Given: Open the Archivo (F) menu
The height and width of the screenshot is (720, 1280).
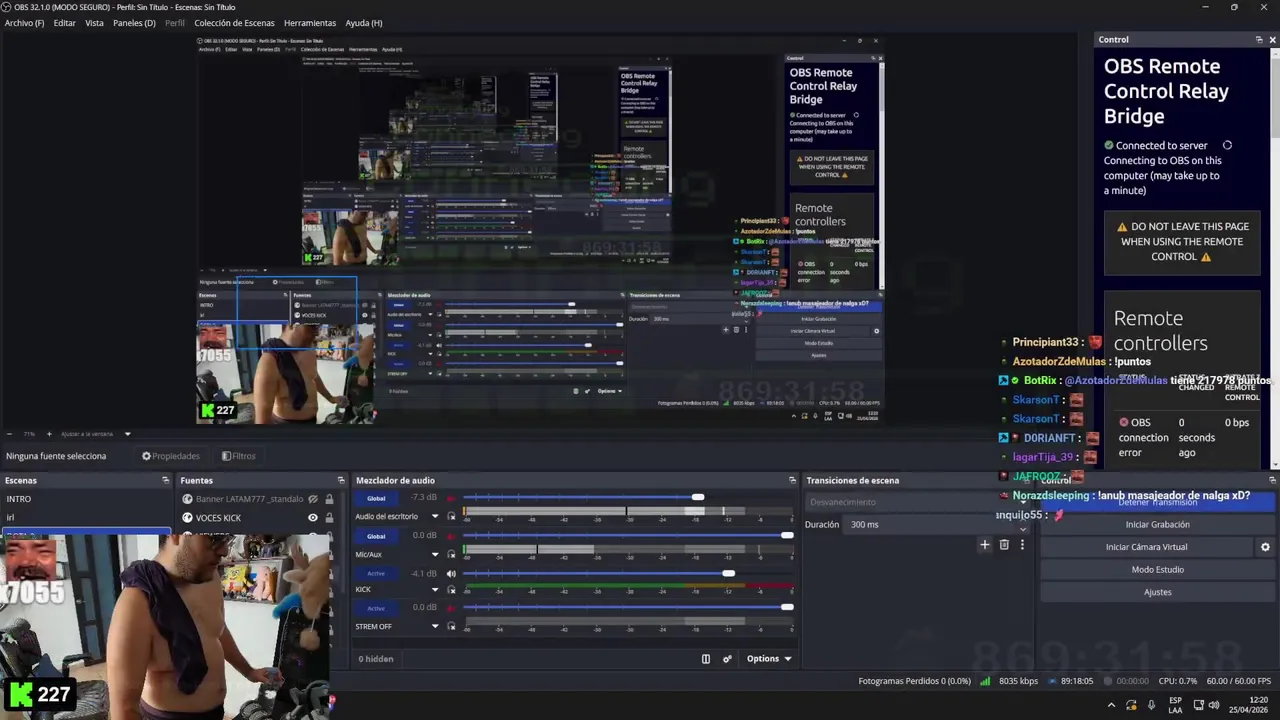Looking at the screenshot, I should point(24,23).
